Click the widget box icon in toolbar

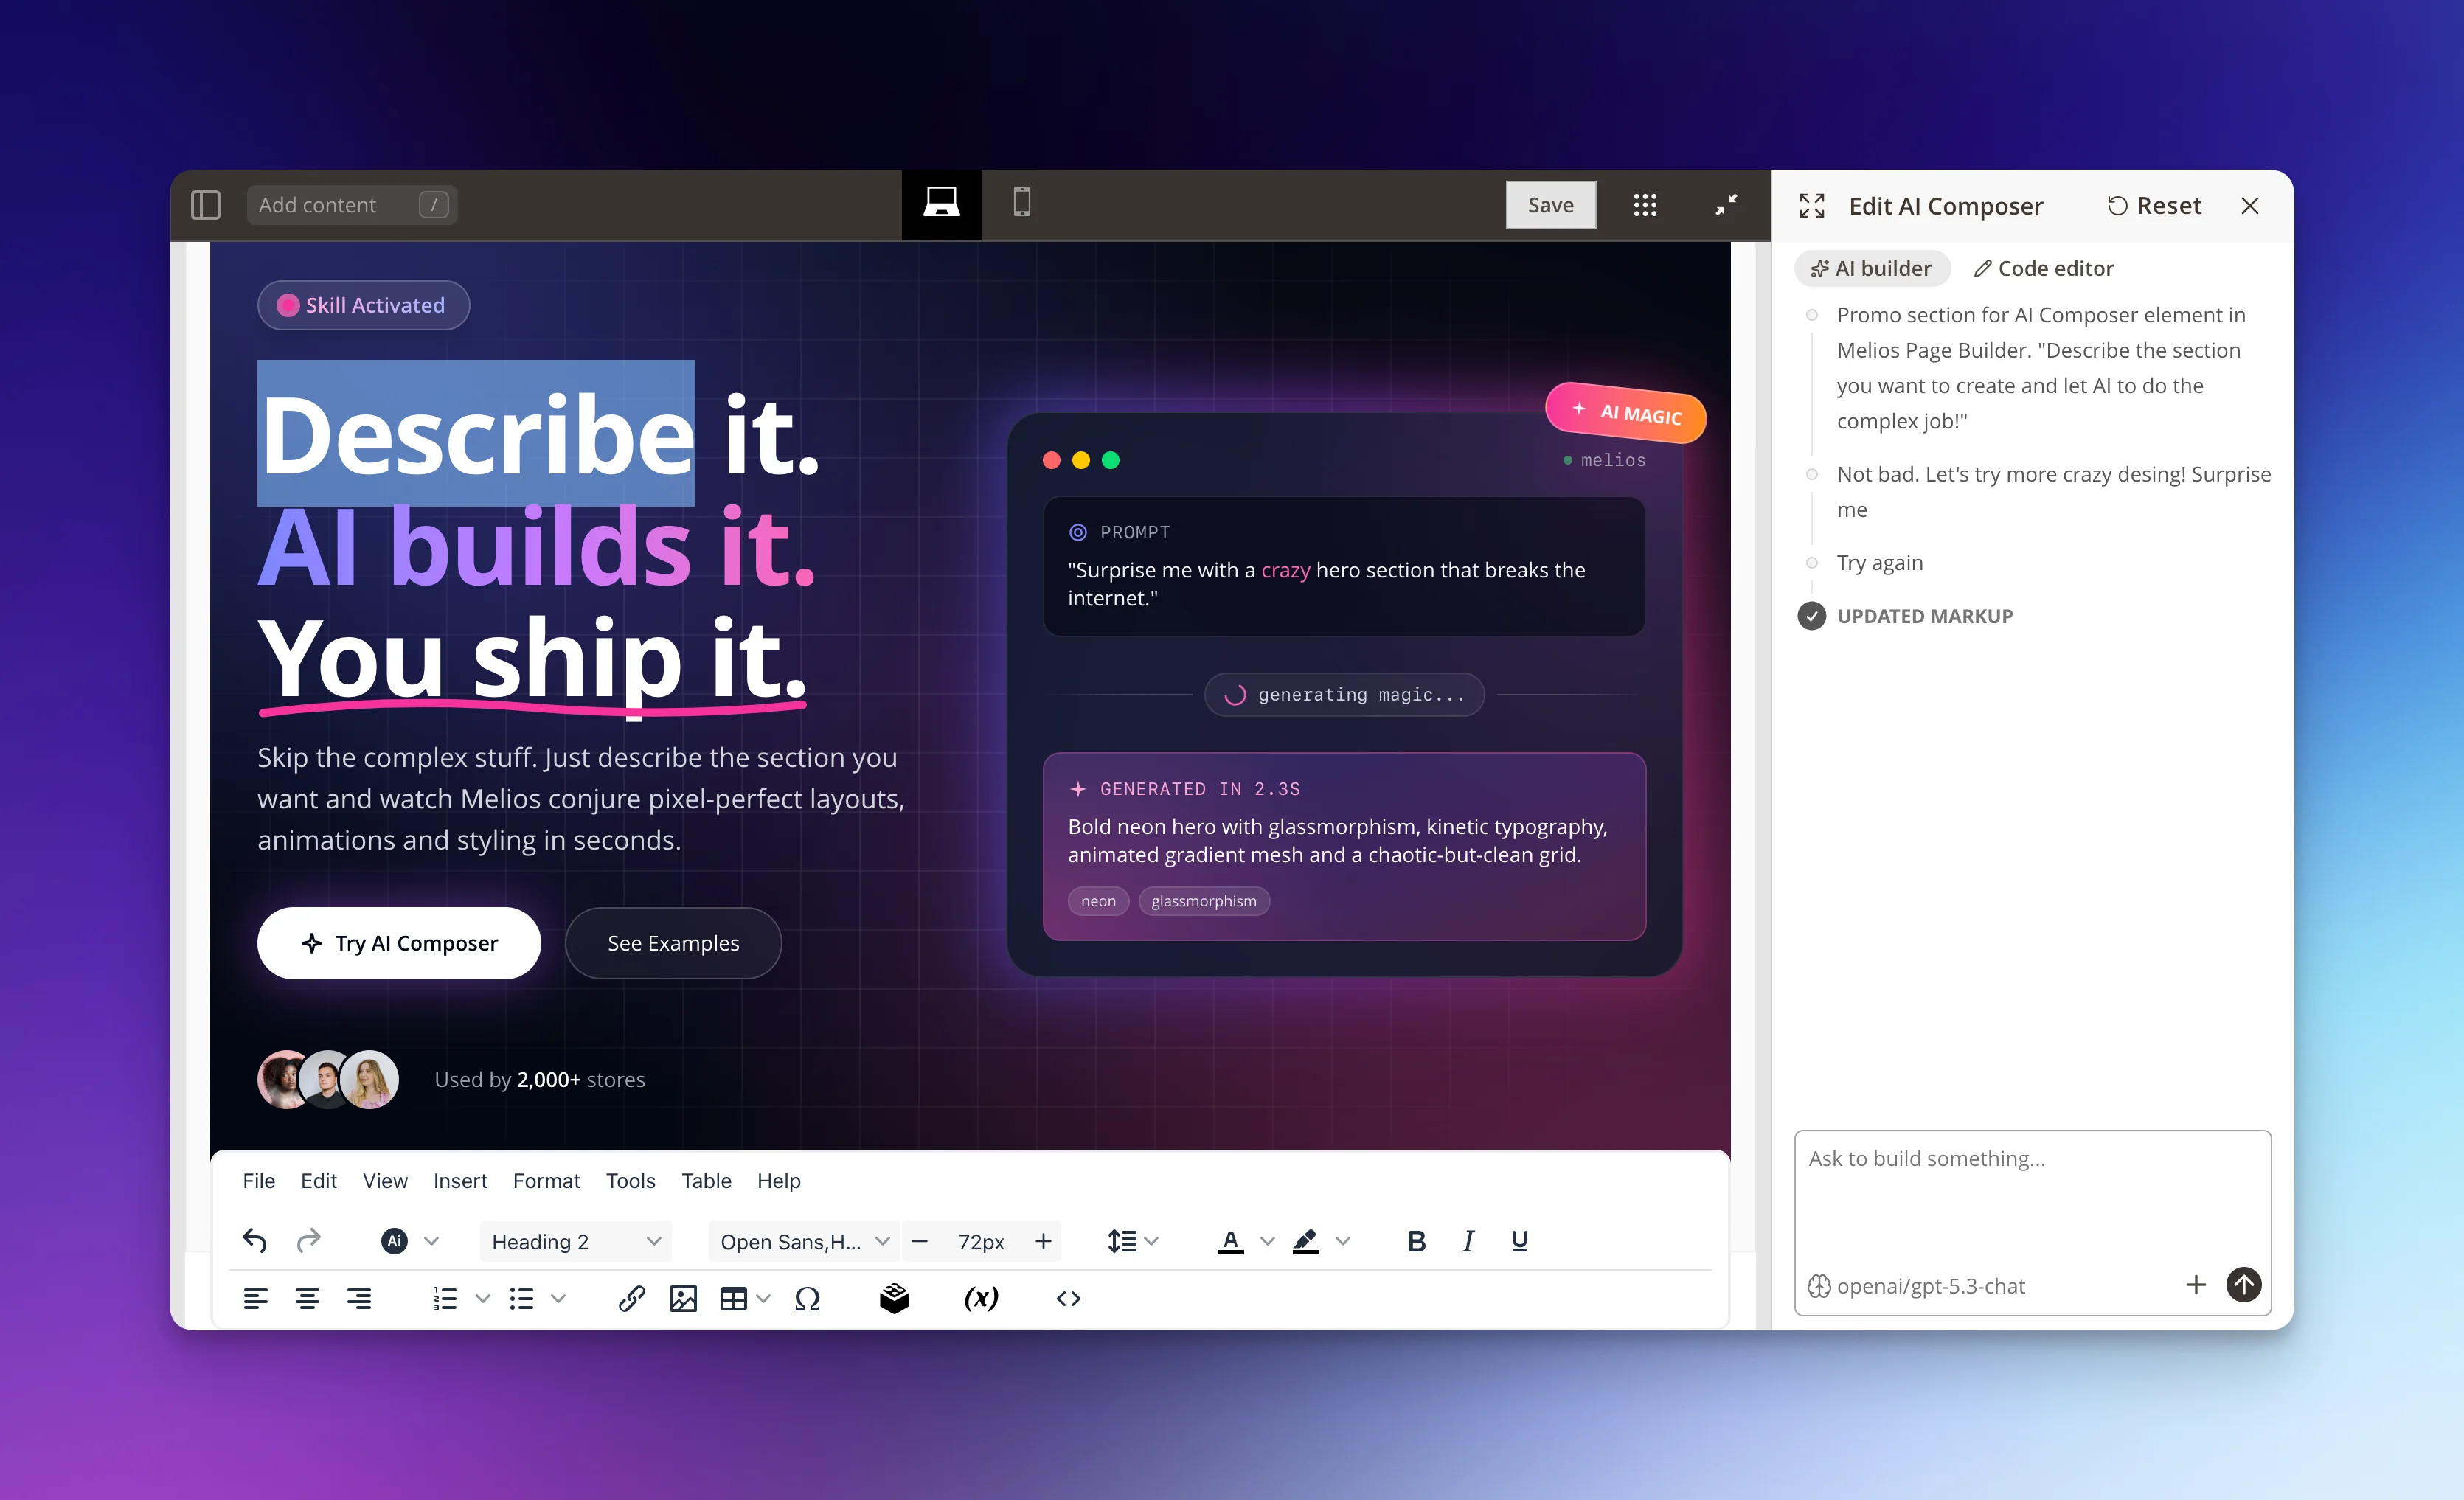point(894,1298)
